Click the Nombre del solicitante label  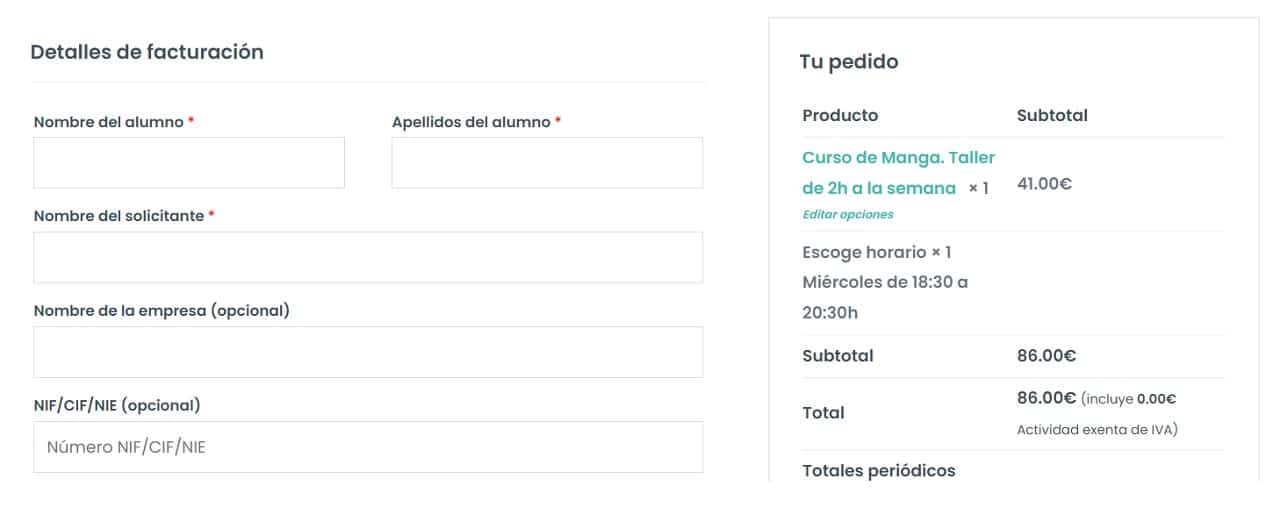point(119,216)
